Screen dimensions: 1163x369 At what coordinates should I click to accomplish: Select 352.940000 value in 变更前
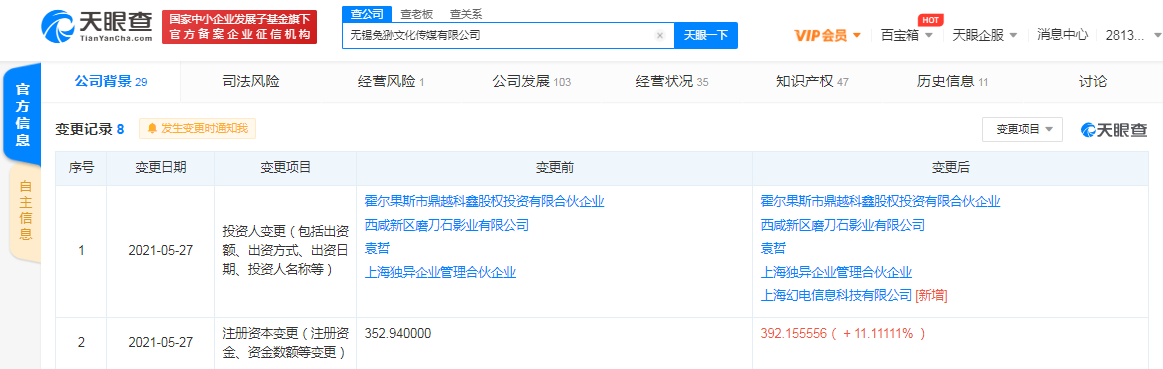pyautogui.click(x=398, y=334)
